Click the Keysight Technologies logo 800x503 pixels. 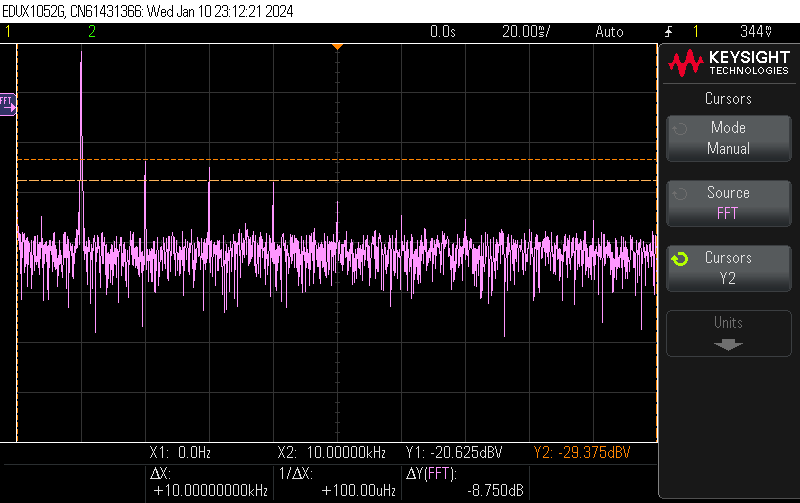(729, 63)
